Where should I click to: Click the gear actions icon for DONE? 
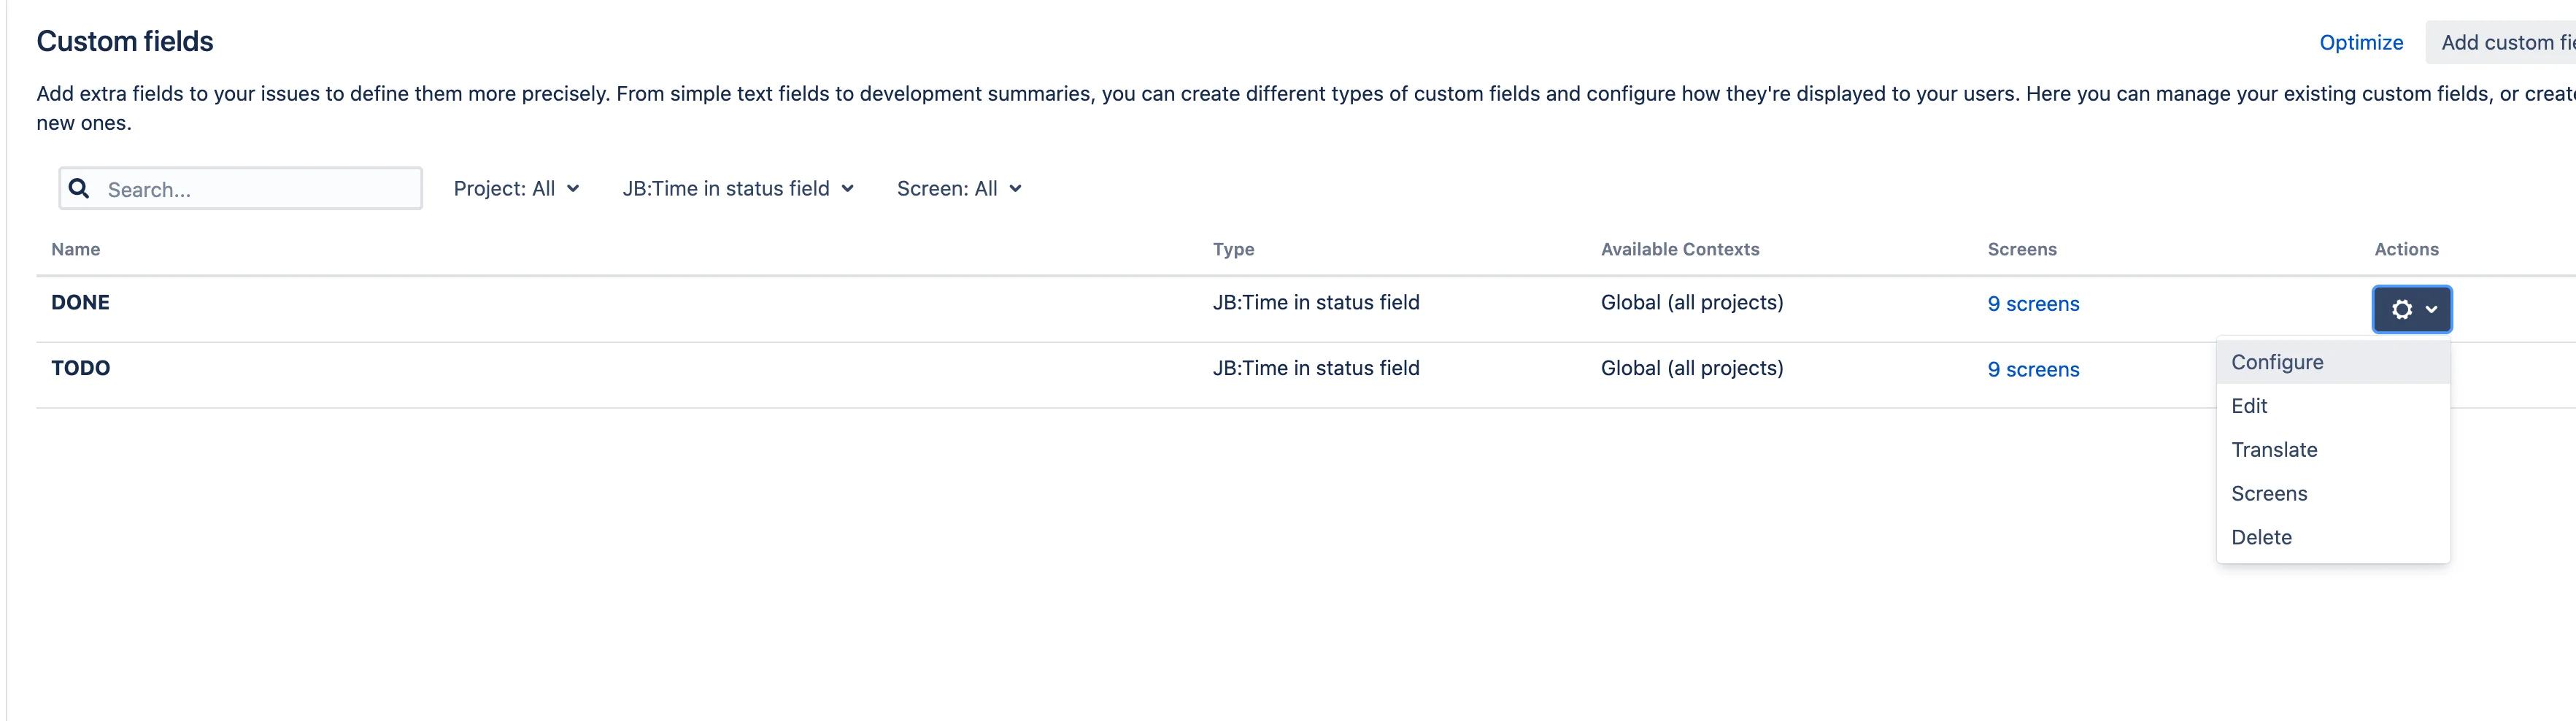(x=2401, y=309)
